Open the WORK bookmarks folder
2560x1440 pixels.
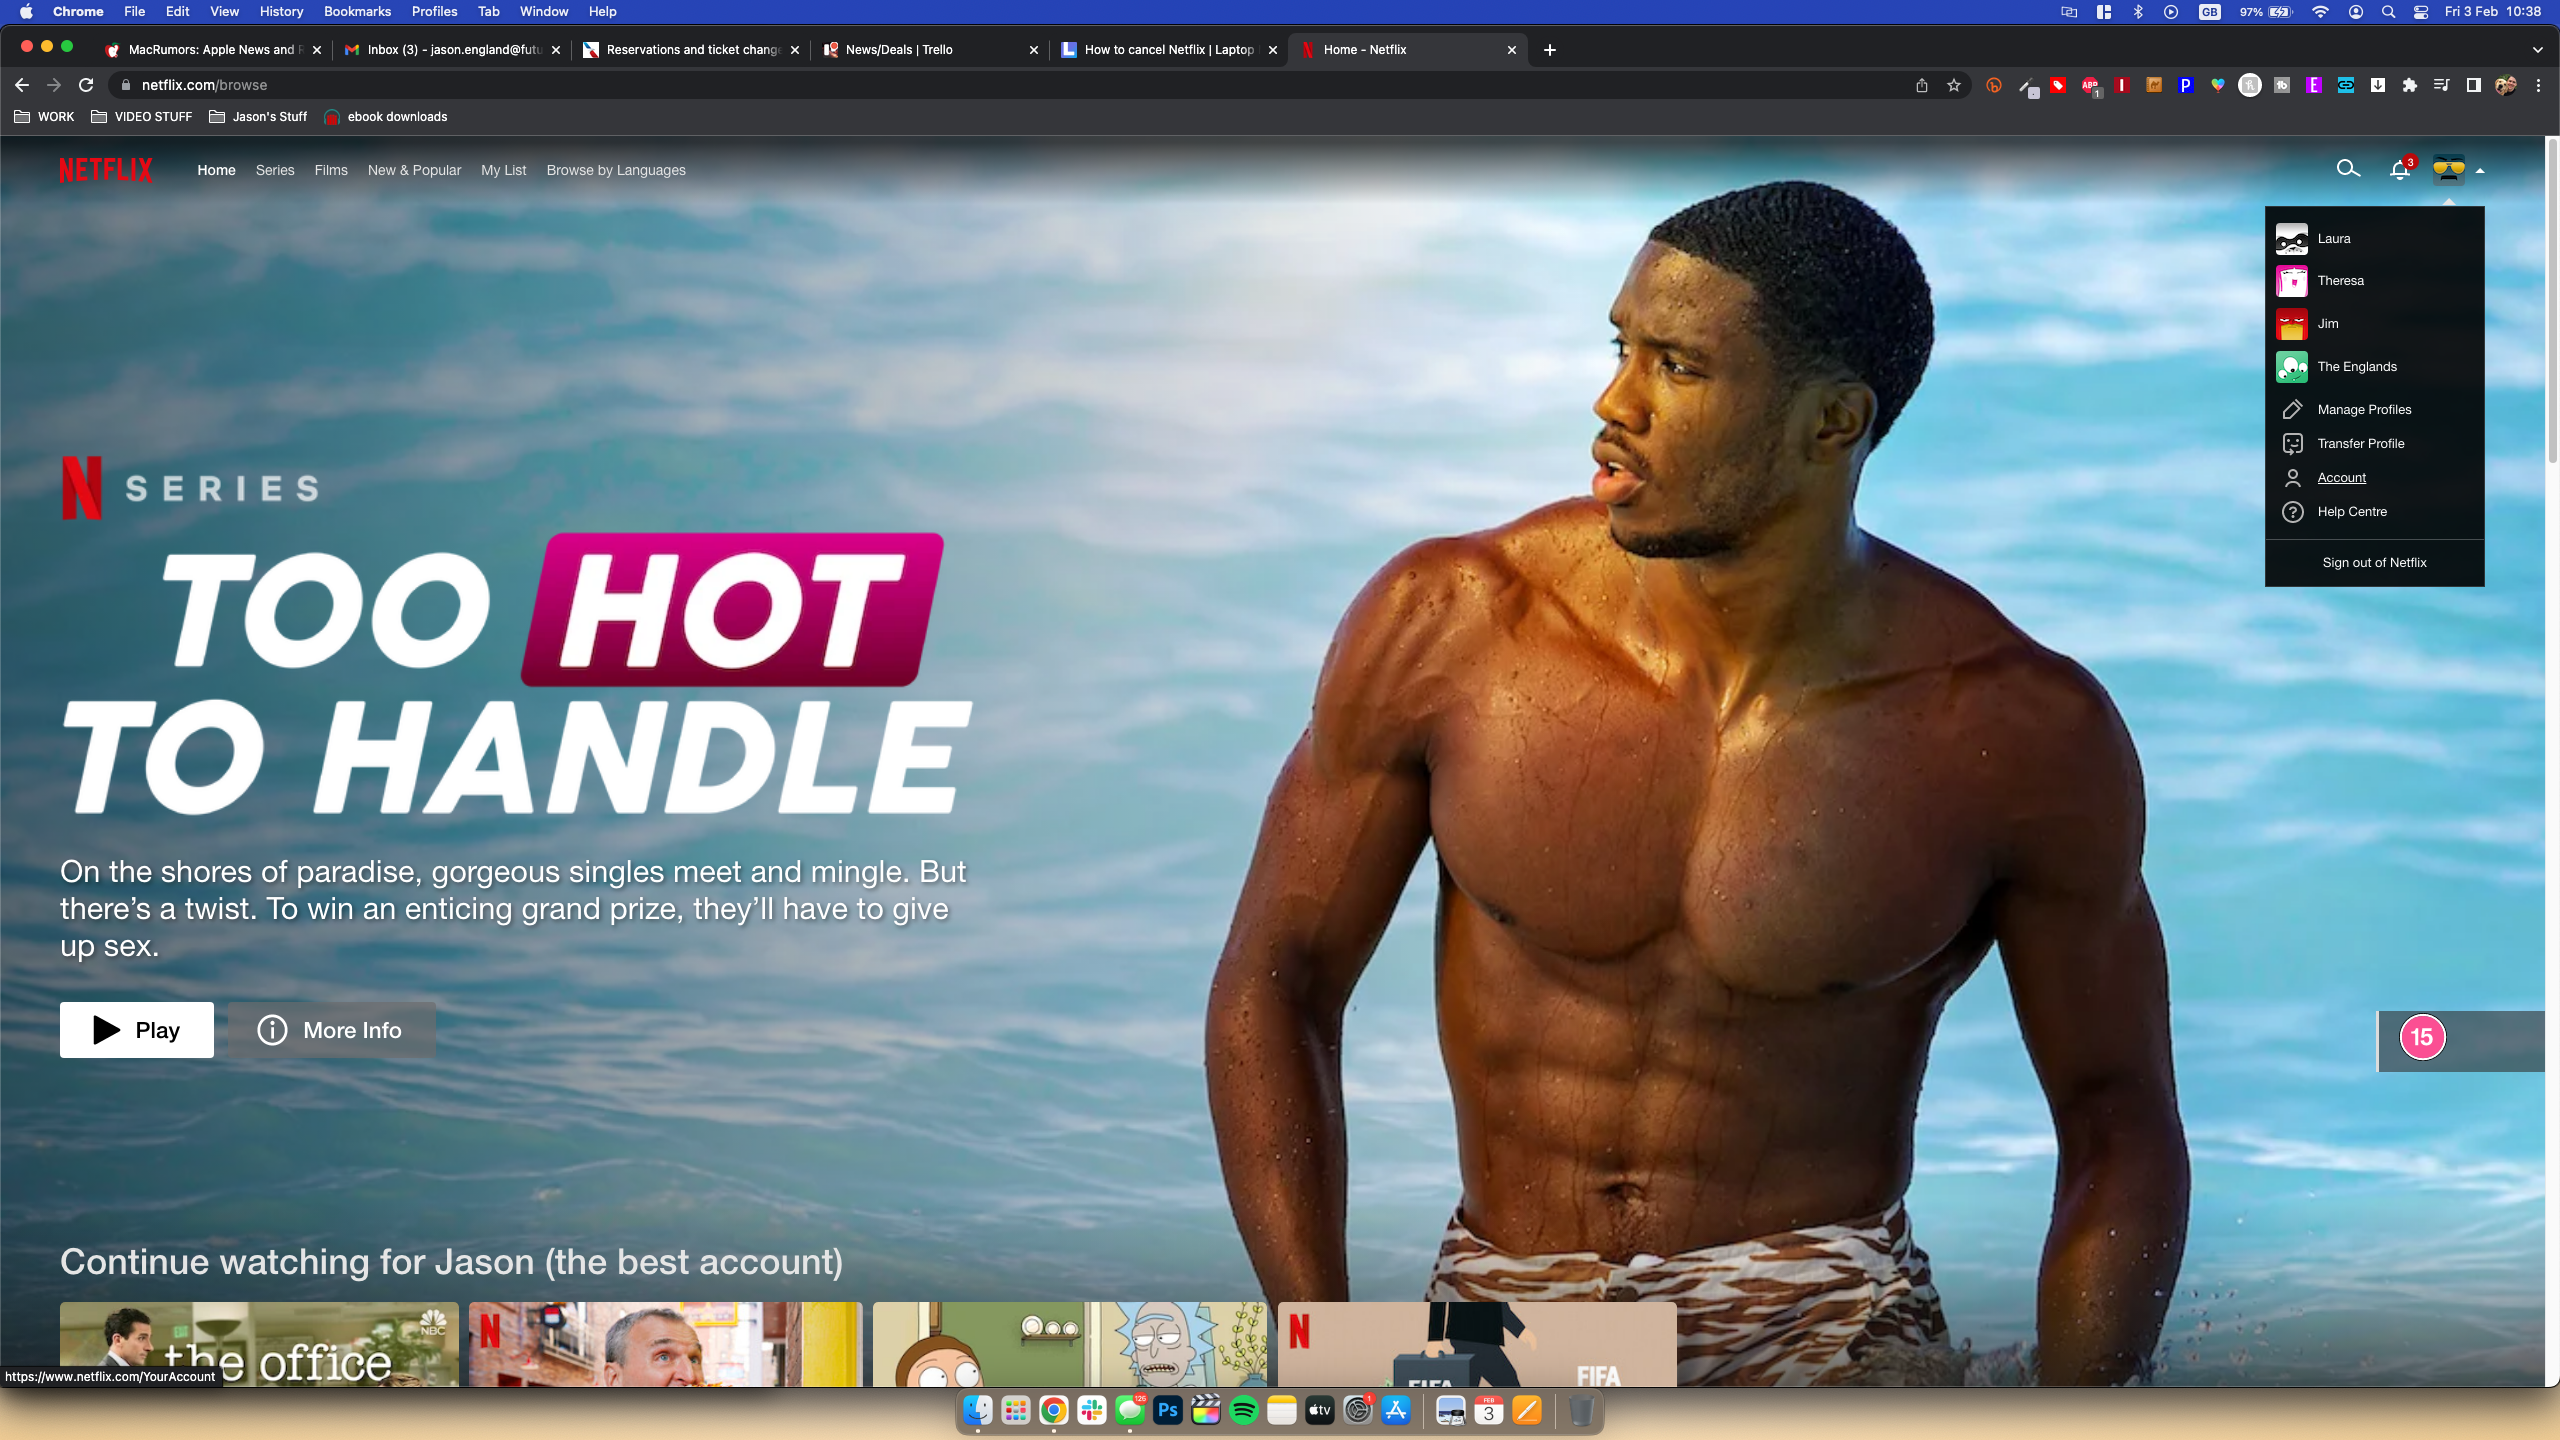point(45,117)
